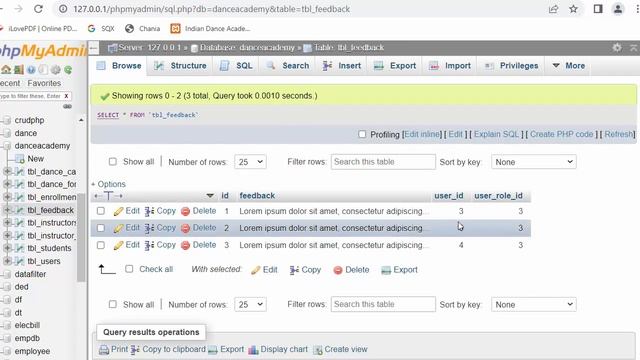The height and width of the screenshot is (360, 640).
Task: Open lower Sort by key dropdown
Action: click(533, 304)
